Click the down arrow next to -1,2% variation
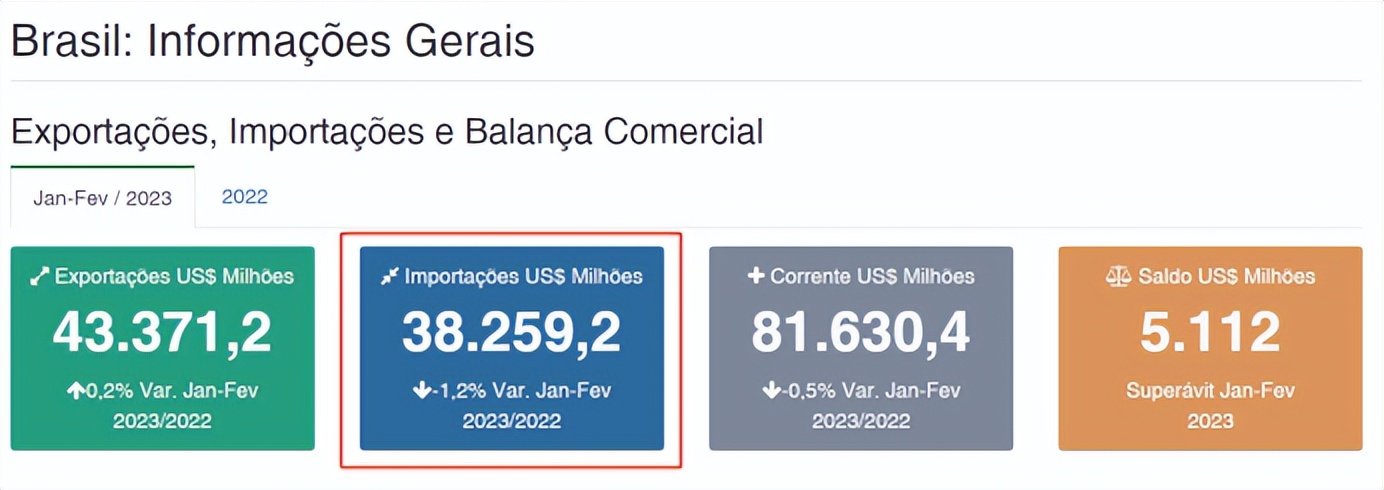The image size is (1384, 490). point(422,391)
